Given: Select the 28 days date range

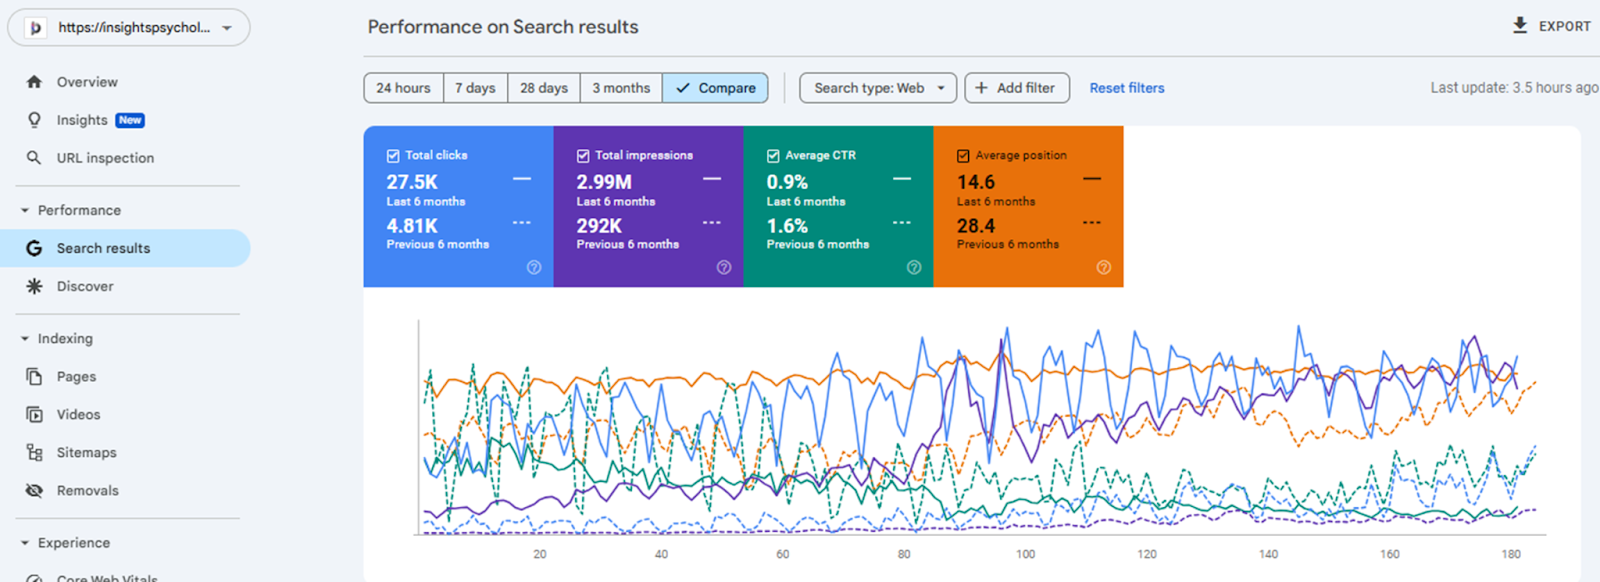Looking at the screenshot, I should [543, 88].
